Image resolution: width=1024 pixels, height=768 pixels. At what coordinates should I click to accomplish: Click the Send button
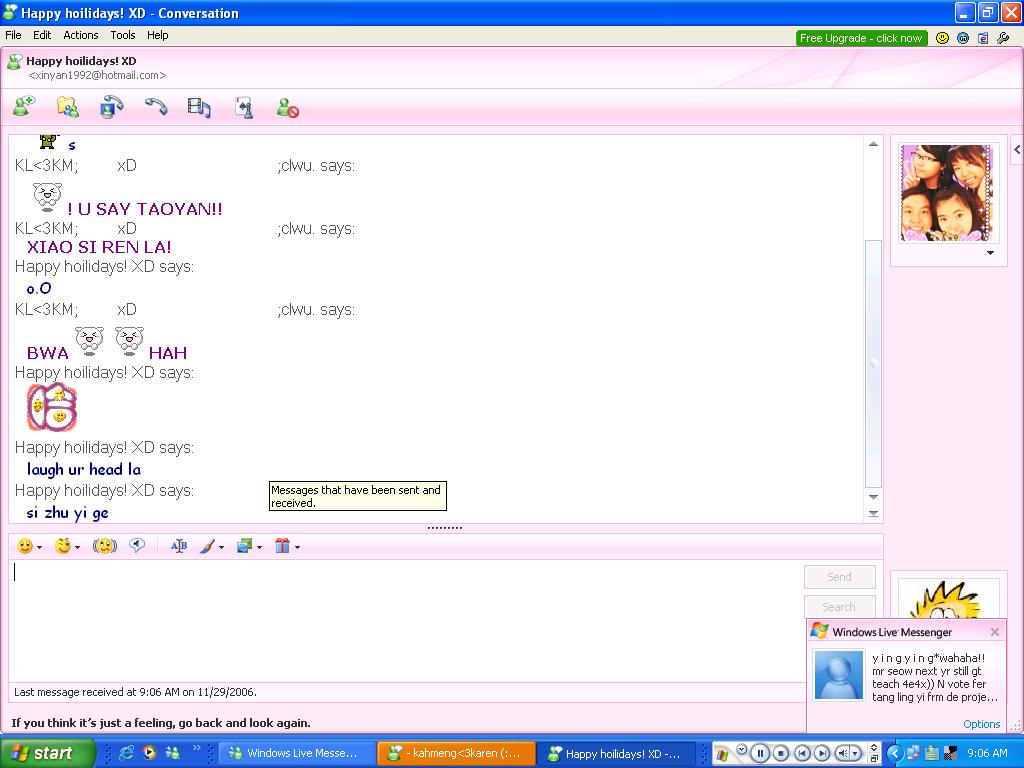point(839,577)
